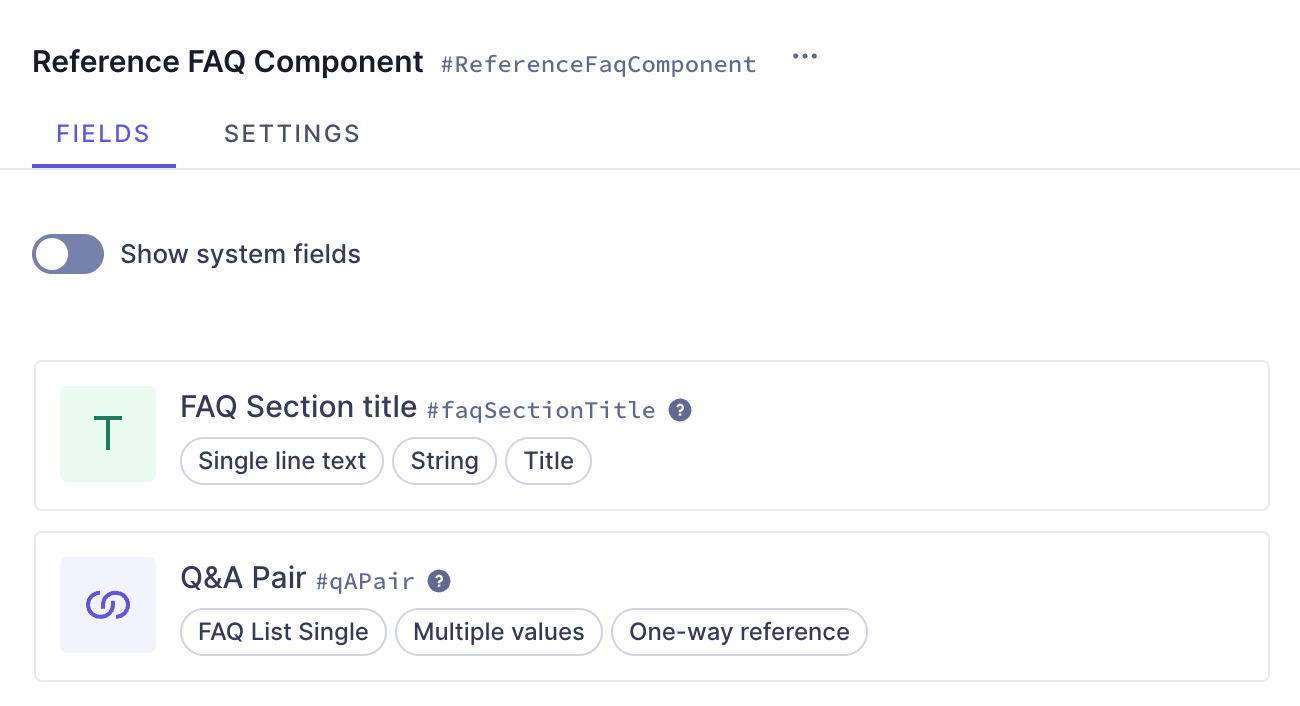Click the Title tag on FAQ Section title
This screenshot has height=706, width=1300.
point(548,461)
